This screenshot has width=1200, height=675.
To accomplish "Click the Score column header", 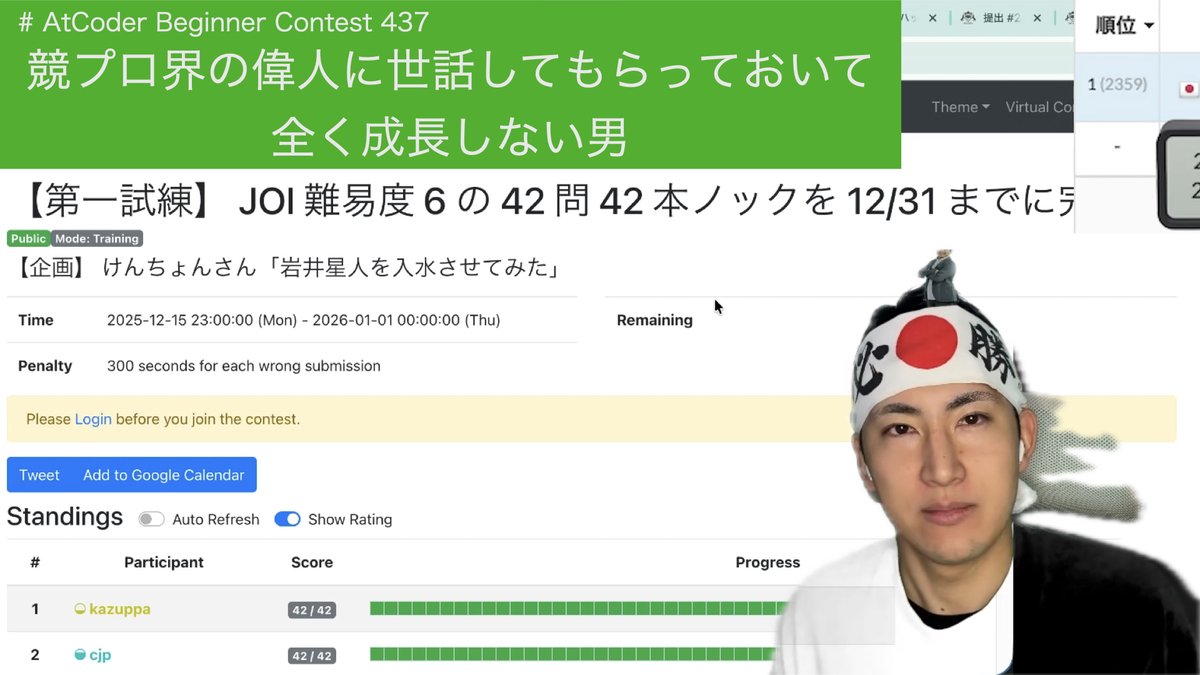I will tap(312, 562).
